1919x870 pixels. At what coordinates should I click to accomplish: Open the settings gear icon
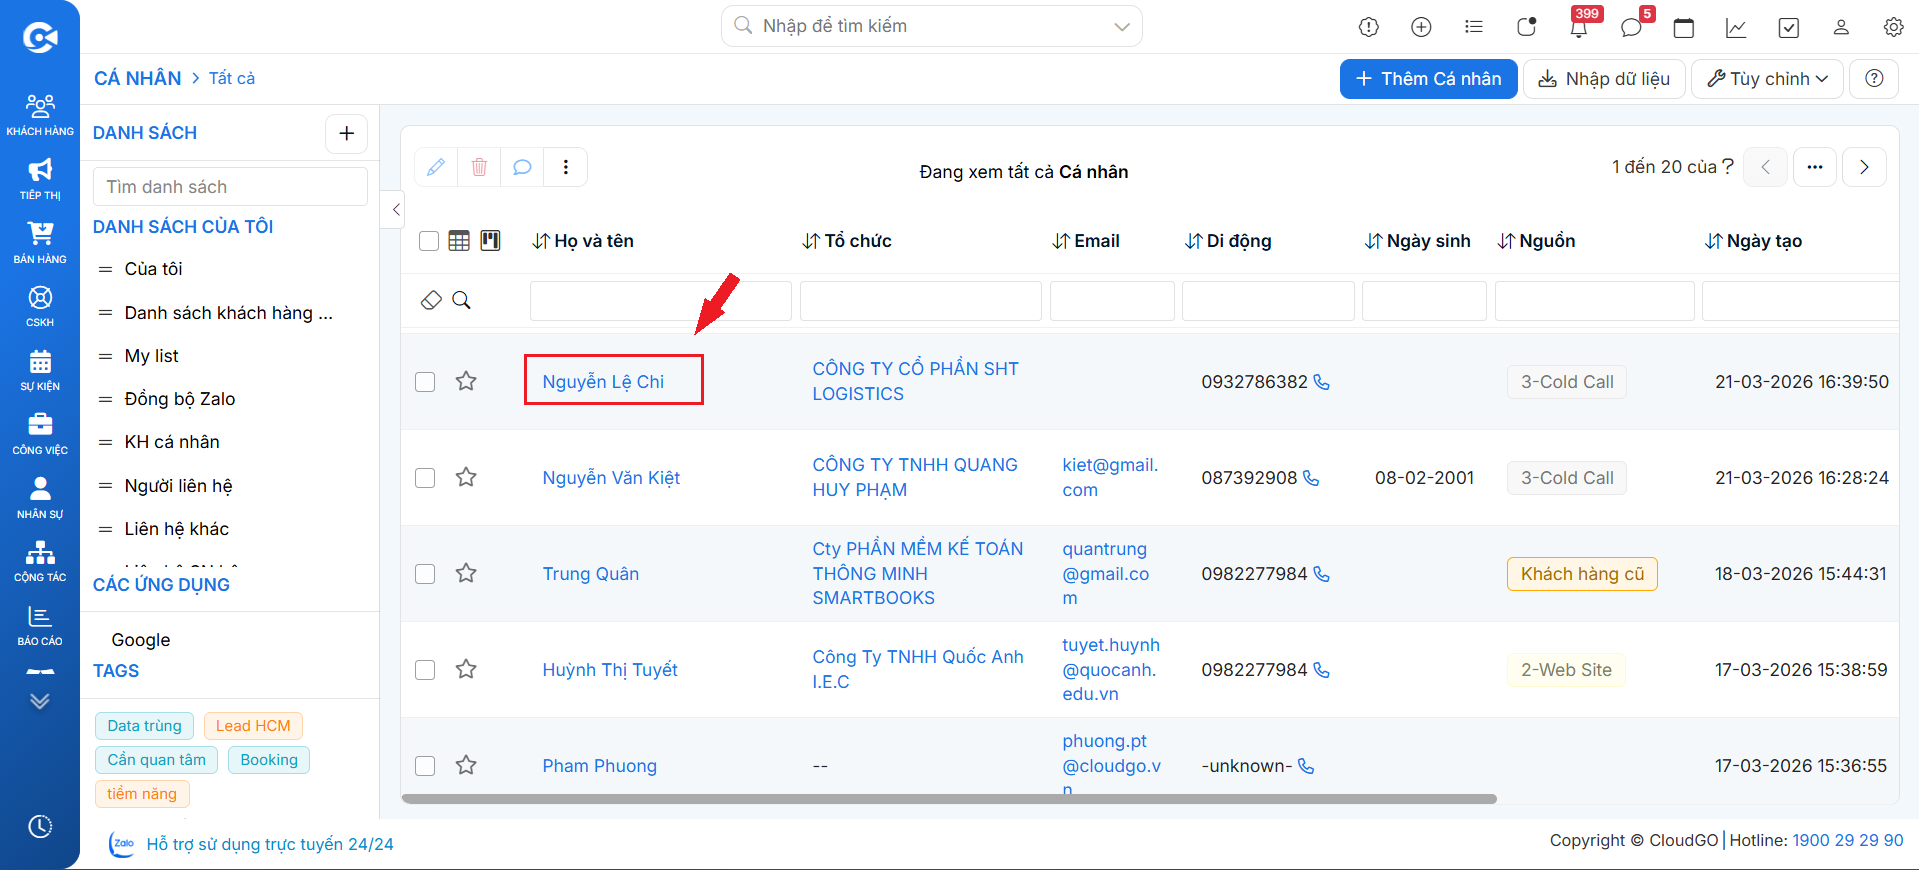(x=1893, y=27)
